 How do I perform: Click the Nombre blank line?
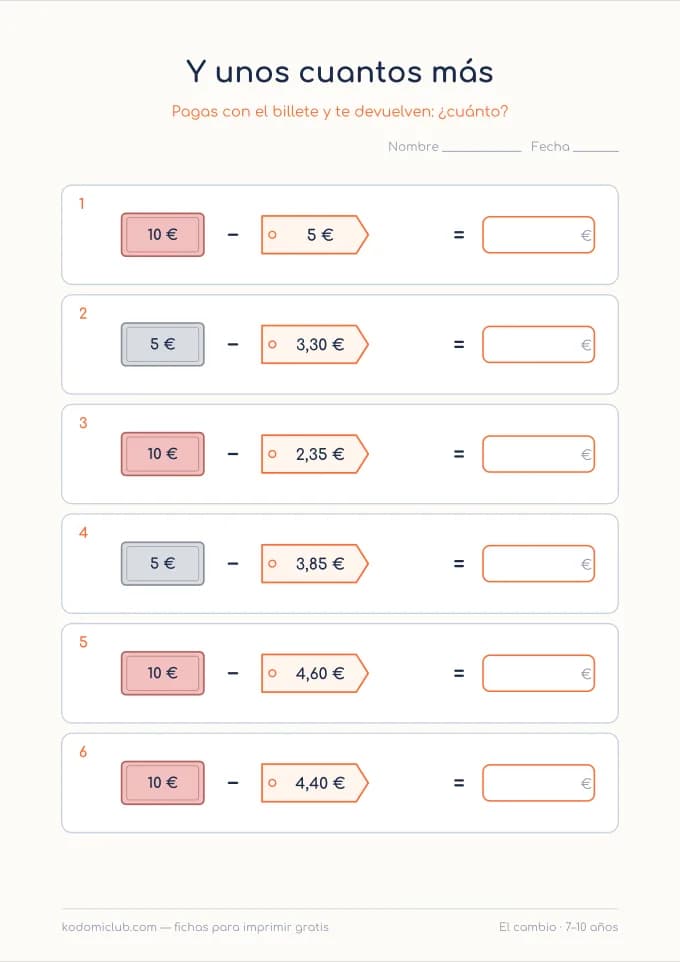[x=482, y=149]
